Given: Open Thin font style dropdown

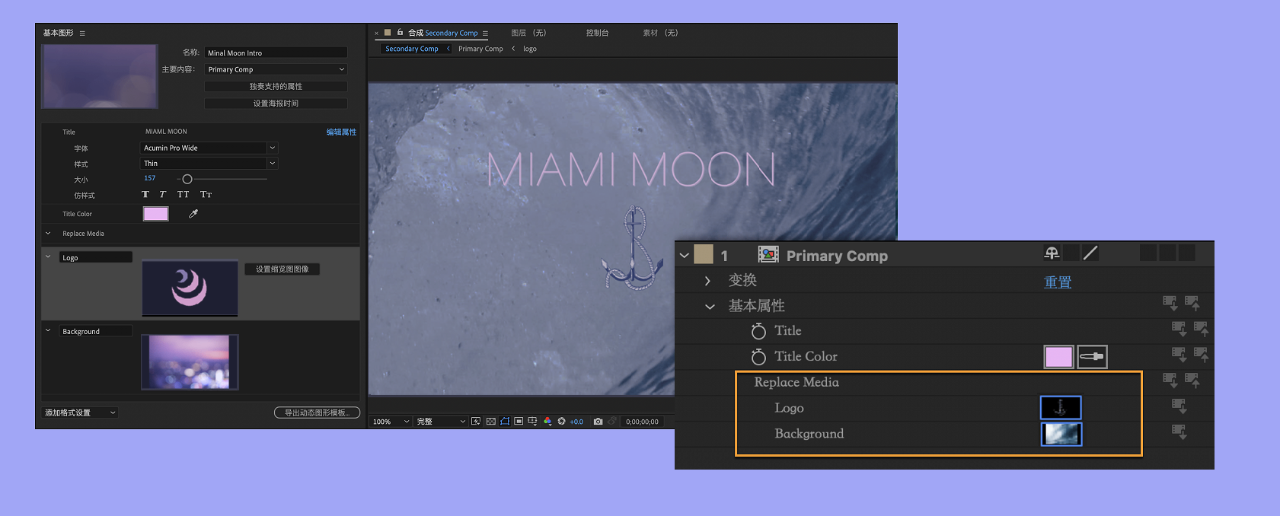Looking at the screenshot, I should coord(209,163).
